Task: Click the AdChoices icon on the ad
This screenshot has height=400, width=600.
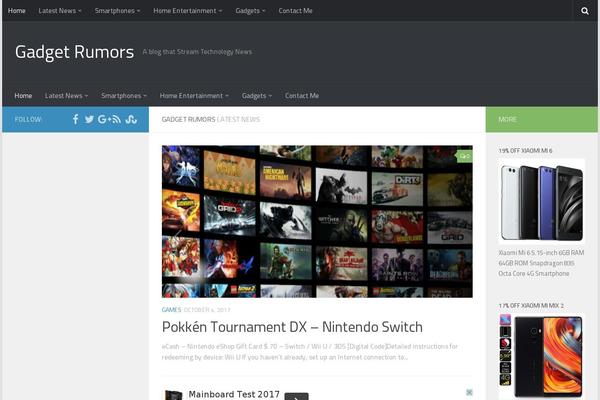Action: tap(469, 392)
